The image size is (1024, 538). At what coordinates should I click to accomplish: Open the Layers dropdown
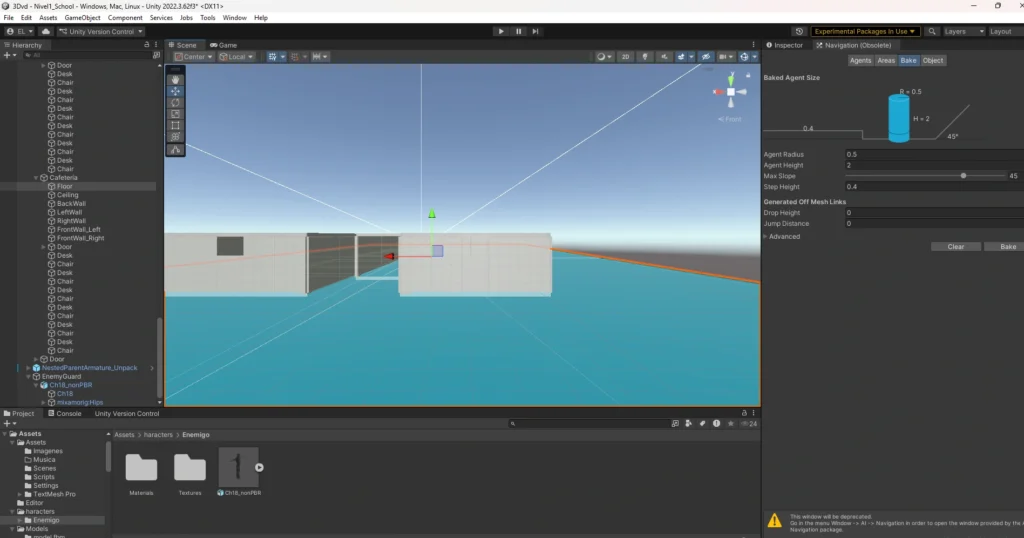pos(960,31)
